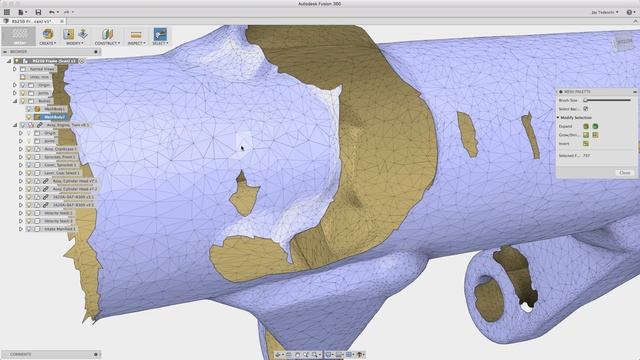Click the Select paint tool icon

coord(160,34)
